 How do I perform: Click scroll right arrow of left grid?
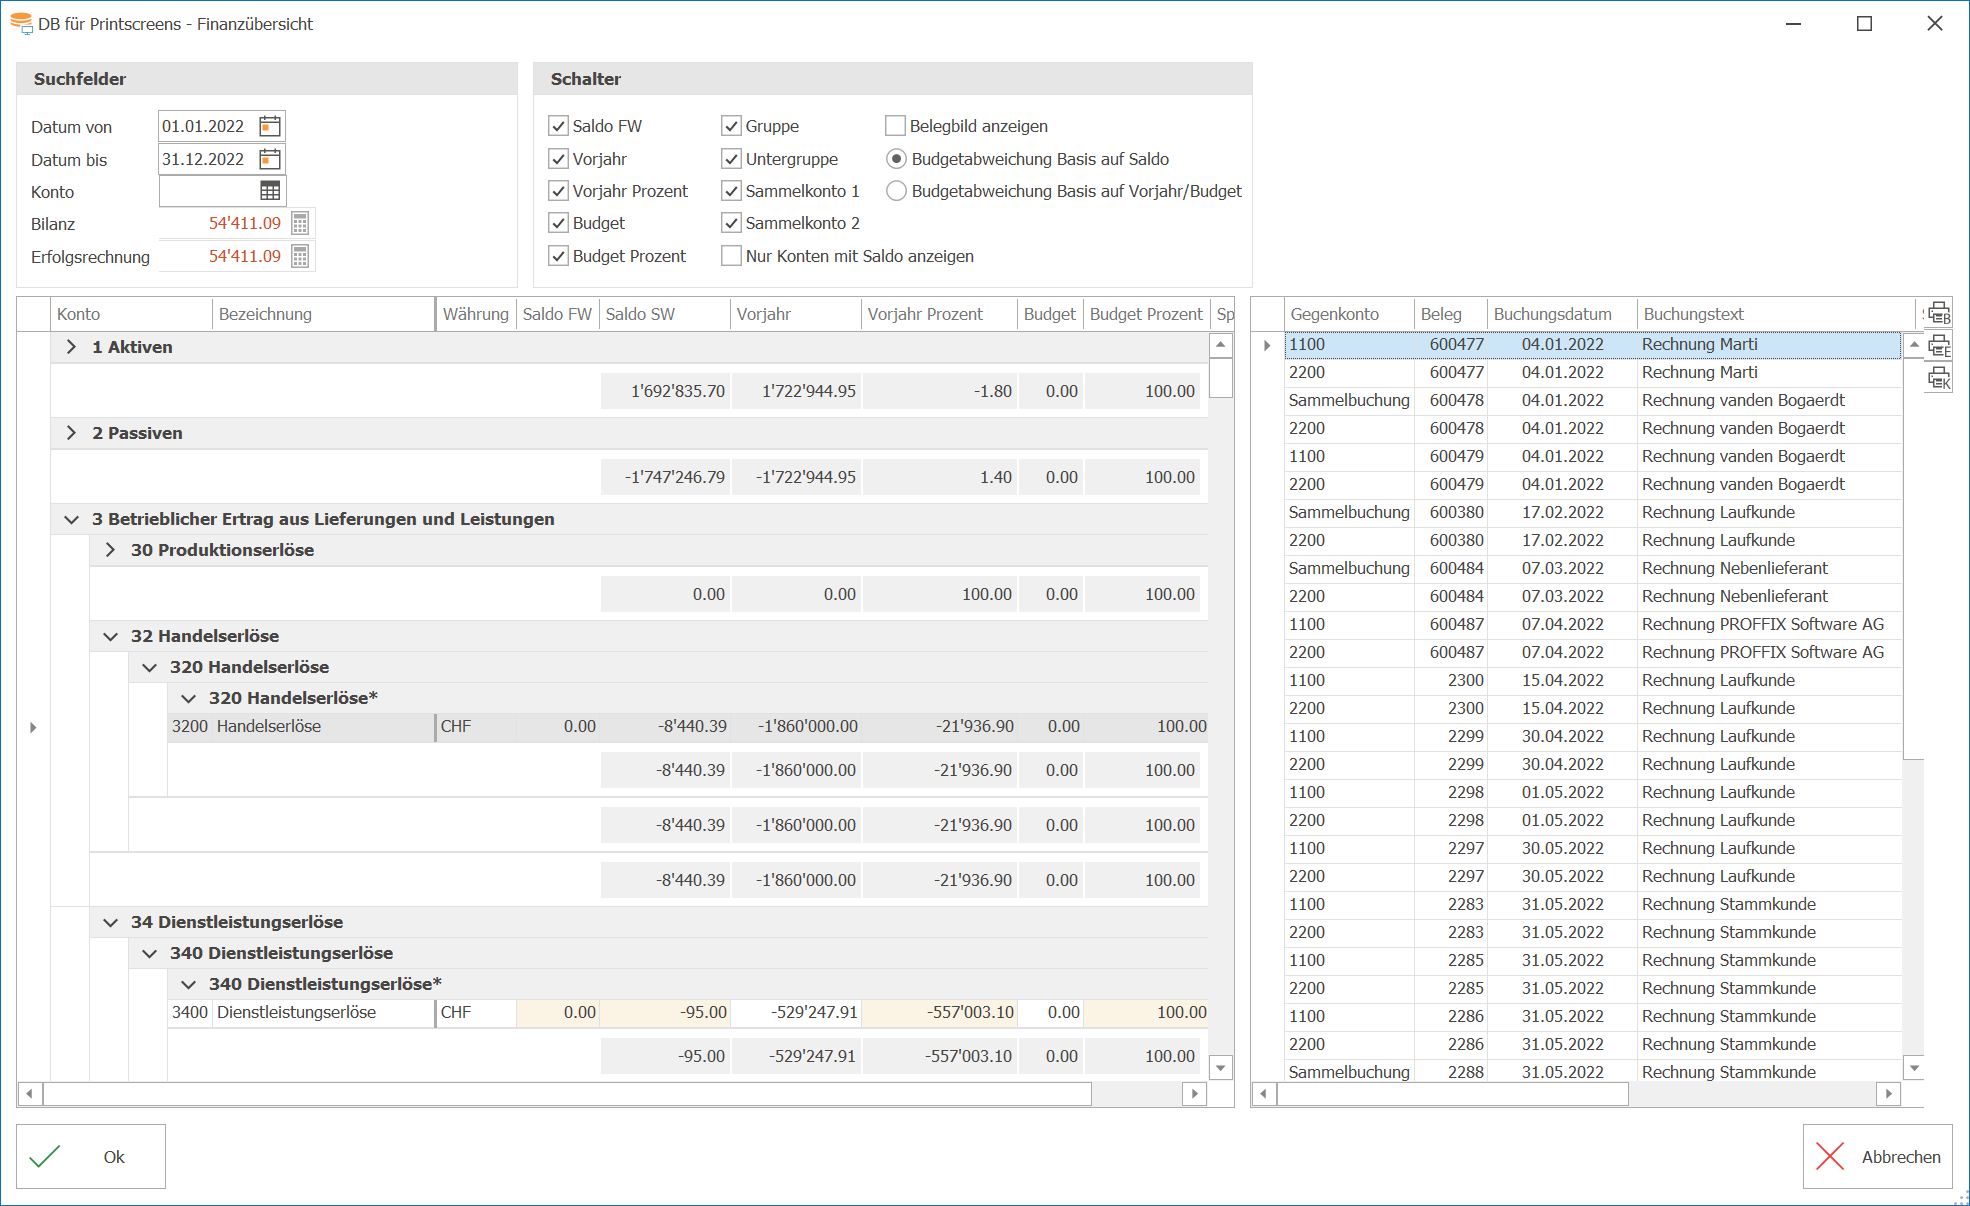coord(1194,1094)
